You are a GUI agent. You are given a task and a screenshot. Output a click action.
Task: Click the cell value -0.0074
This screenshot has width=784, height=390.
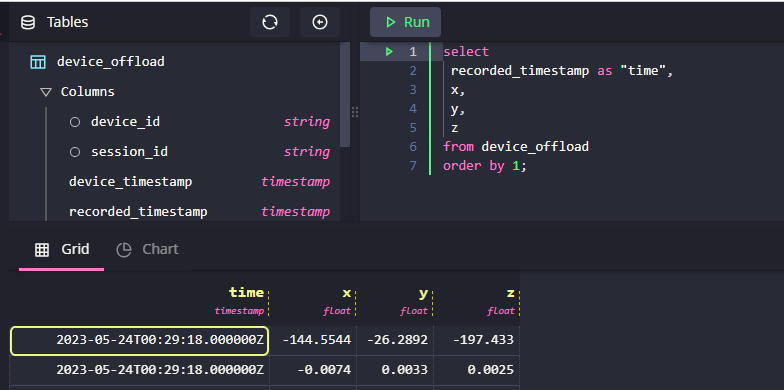pos(324,370)
